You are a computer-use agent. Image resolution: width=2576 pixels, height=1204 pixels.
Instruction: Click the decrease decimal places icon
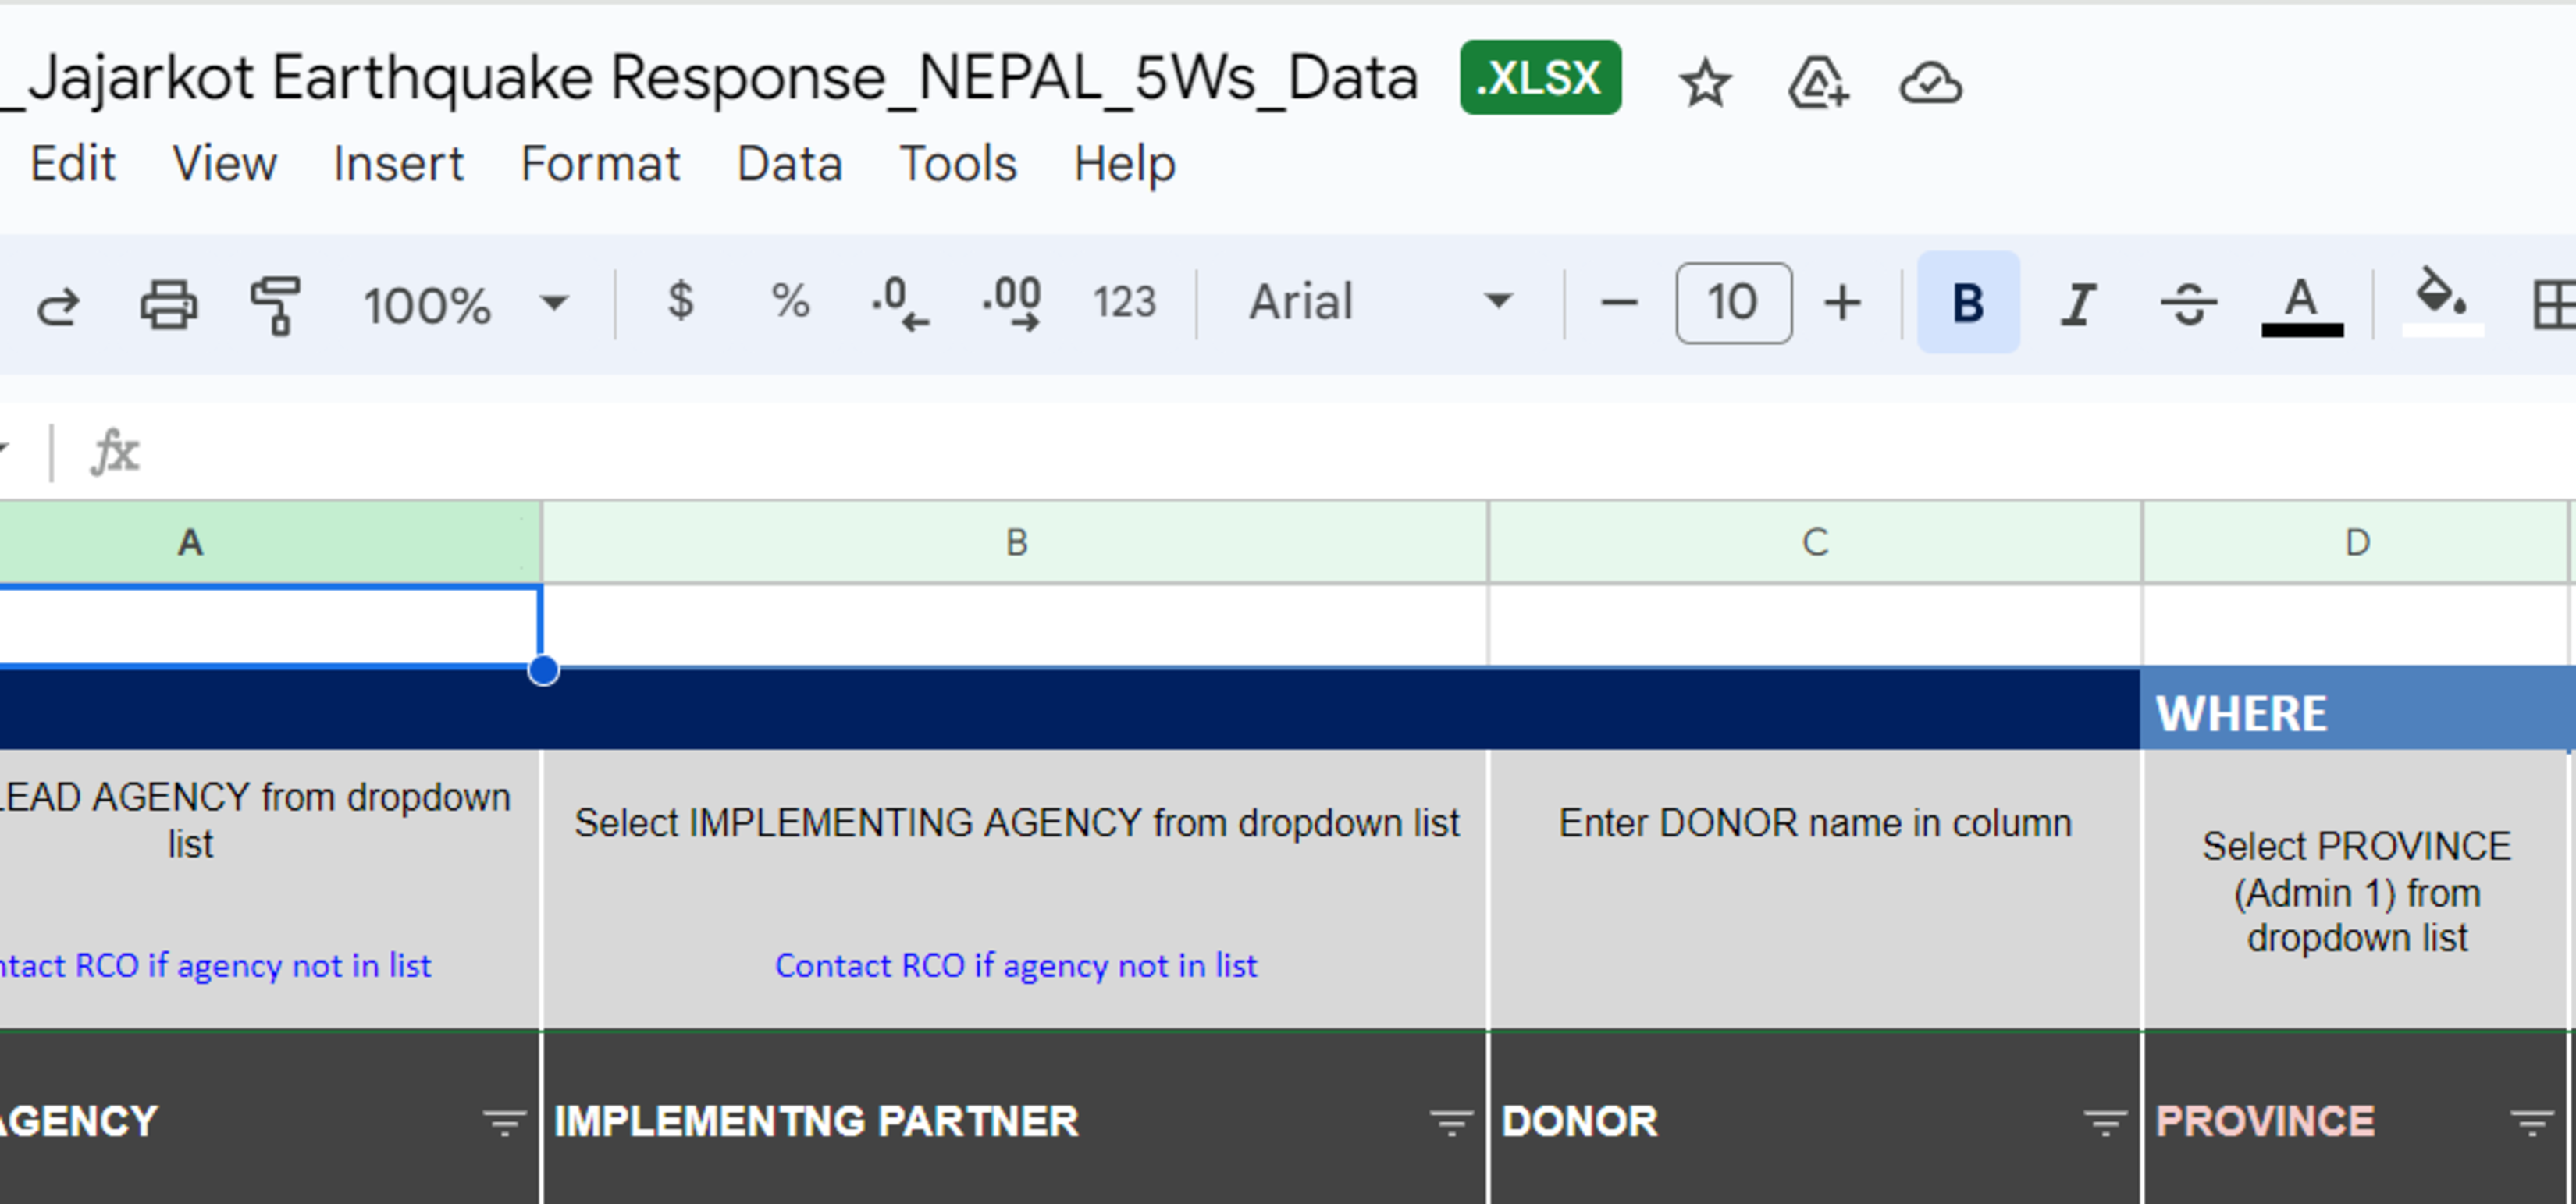pos(900,303)
